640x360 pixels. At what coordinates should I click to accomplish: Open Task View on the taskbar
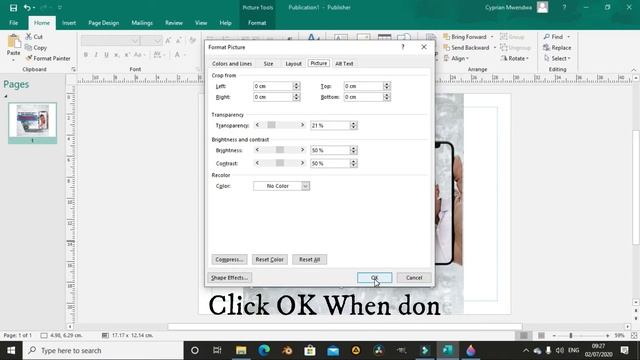click(x=217, y=350)
